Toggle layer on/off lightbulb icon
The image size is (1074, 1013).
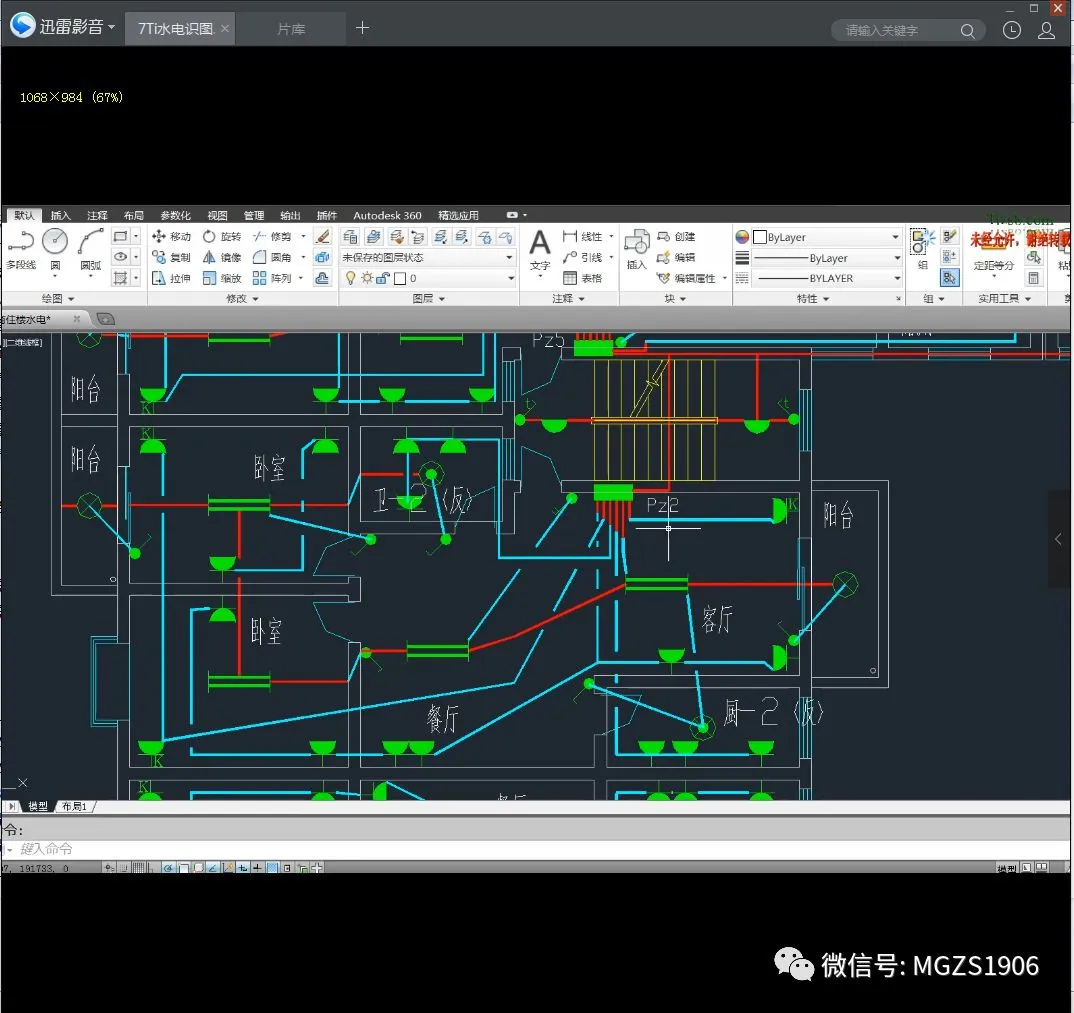pos(351,278)
